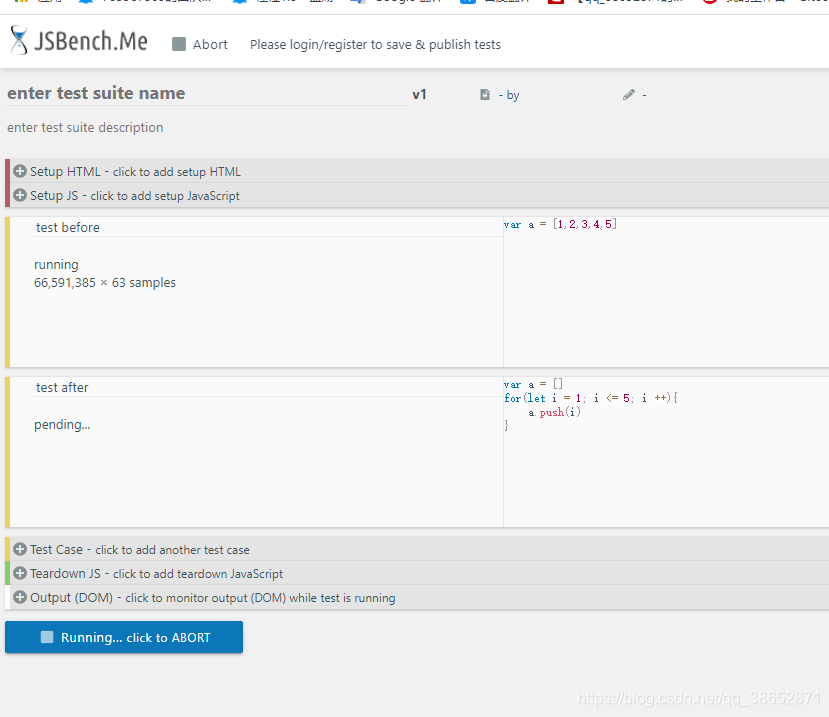Click the 66,591,385 × 63 samples result
The width and height of the screenshot is (829, 717).
pyautogui.click(x=105, y=283)
